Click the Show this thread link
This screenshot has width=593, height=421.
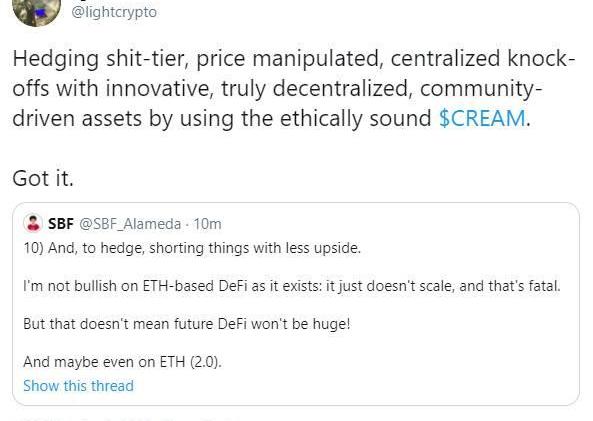(x=78, y=386)
